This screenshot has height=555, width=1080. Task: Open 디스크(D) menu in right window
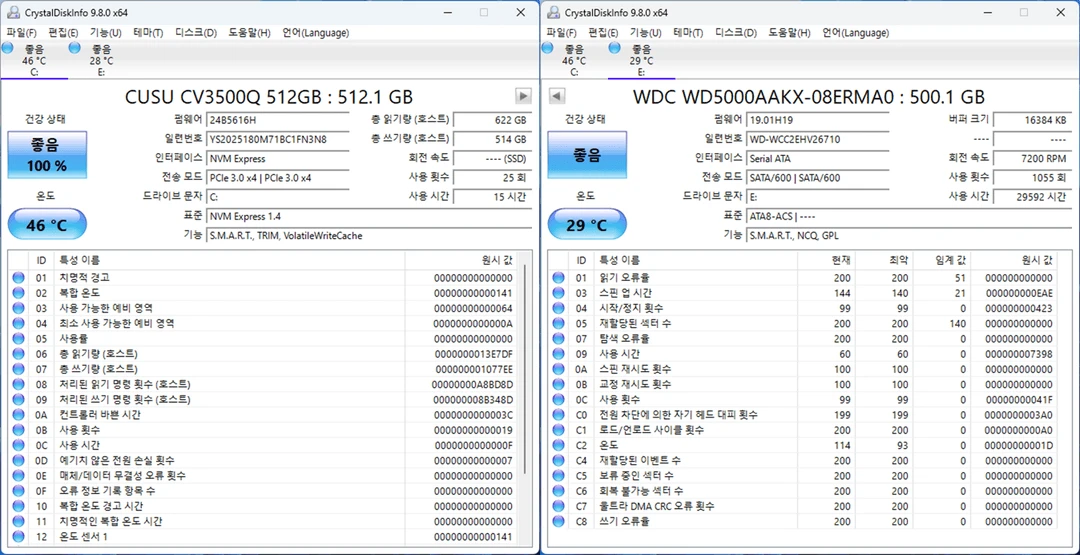tap(736, 32)
